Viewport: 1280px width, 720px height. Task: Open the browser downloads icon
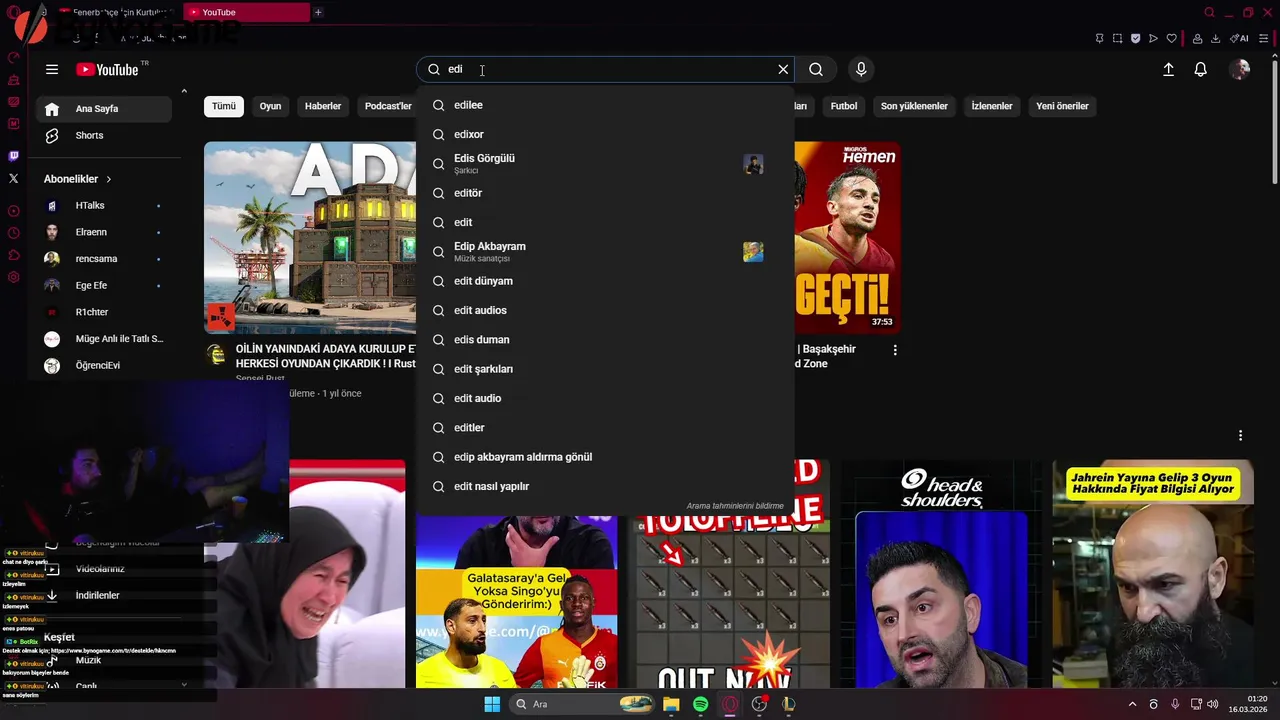tap(1215, 39)
